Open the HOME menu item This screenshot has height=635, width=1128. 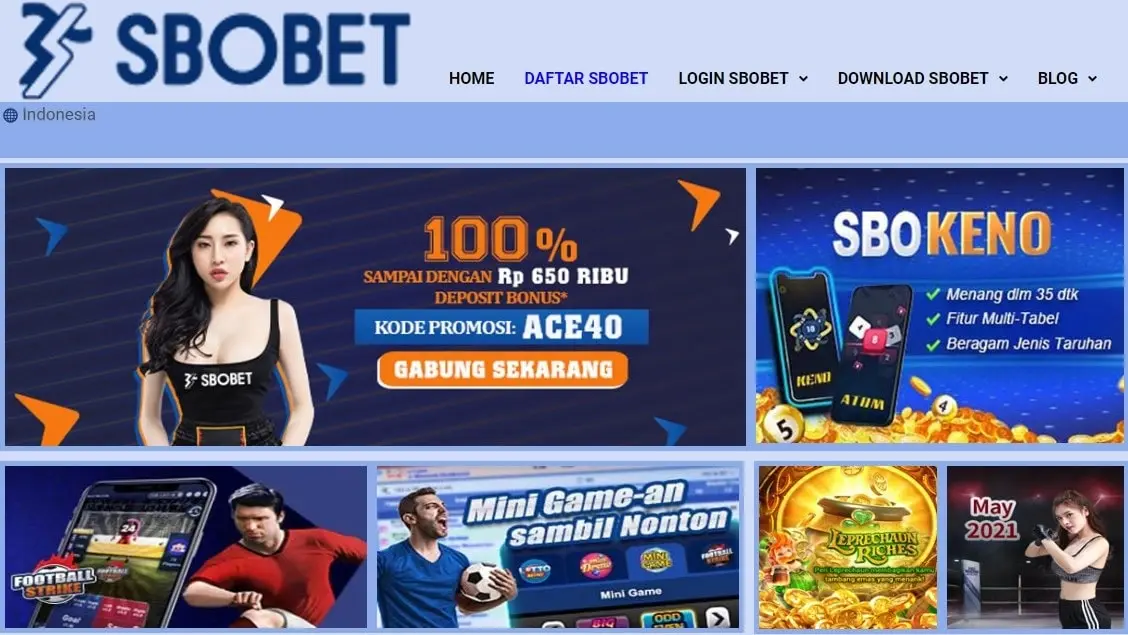click(471, 78)
